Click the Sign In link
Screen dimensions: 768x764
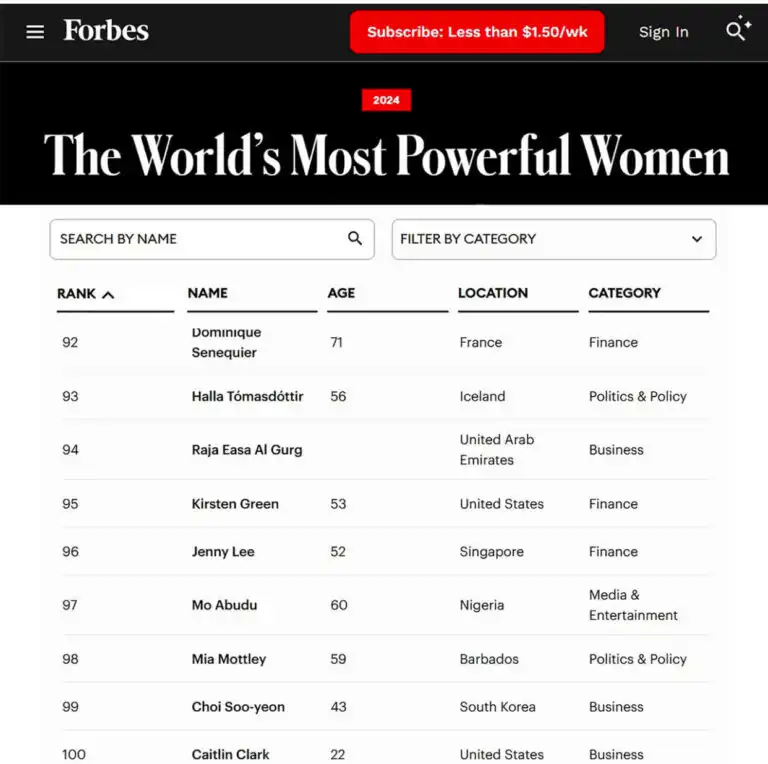[x=664, y=32]
